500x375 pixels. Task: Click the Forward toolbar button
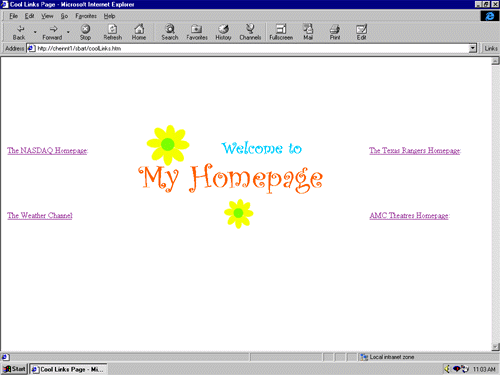pos(52,32)
